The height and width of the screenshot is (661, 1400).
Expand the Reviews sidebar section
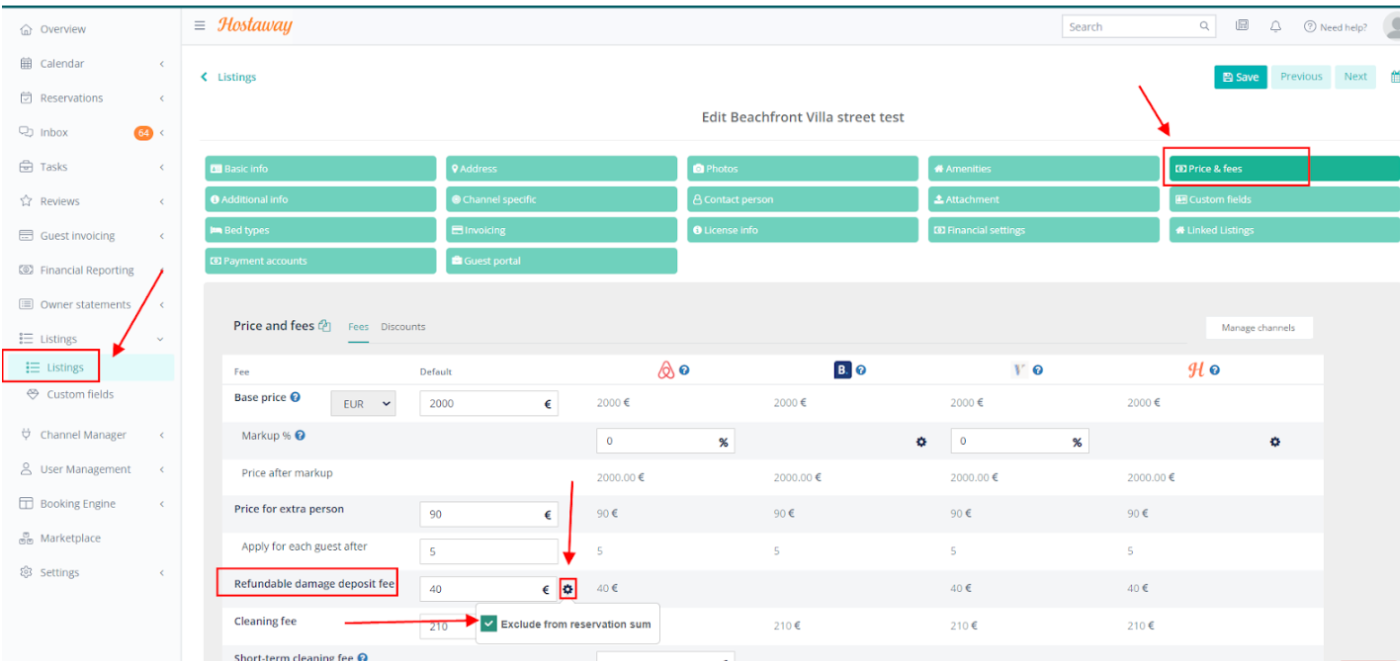click(x=162, y=201)
